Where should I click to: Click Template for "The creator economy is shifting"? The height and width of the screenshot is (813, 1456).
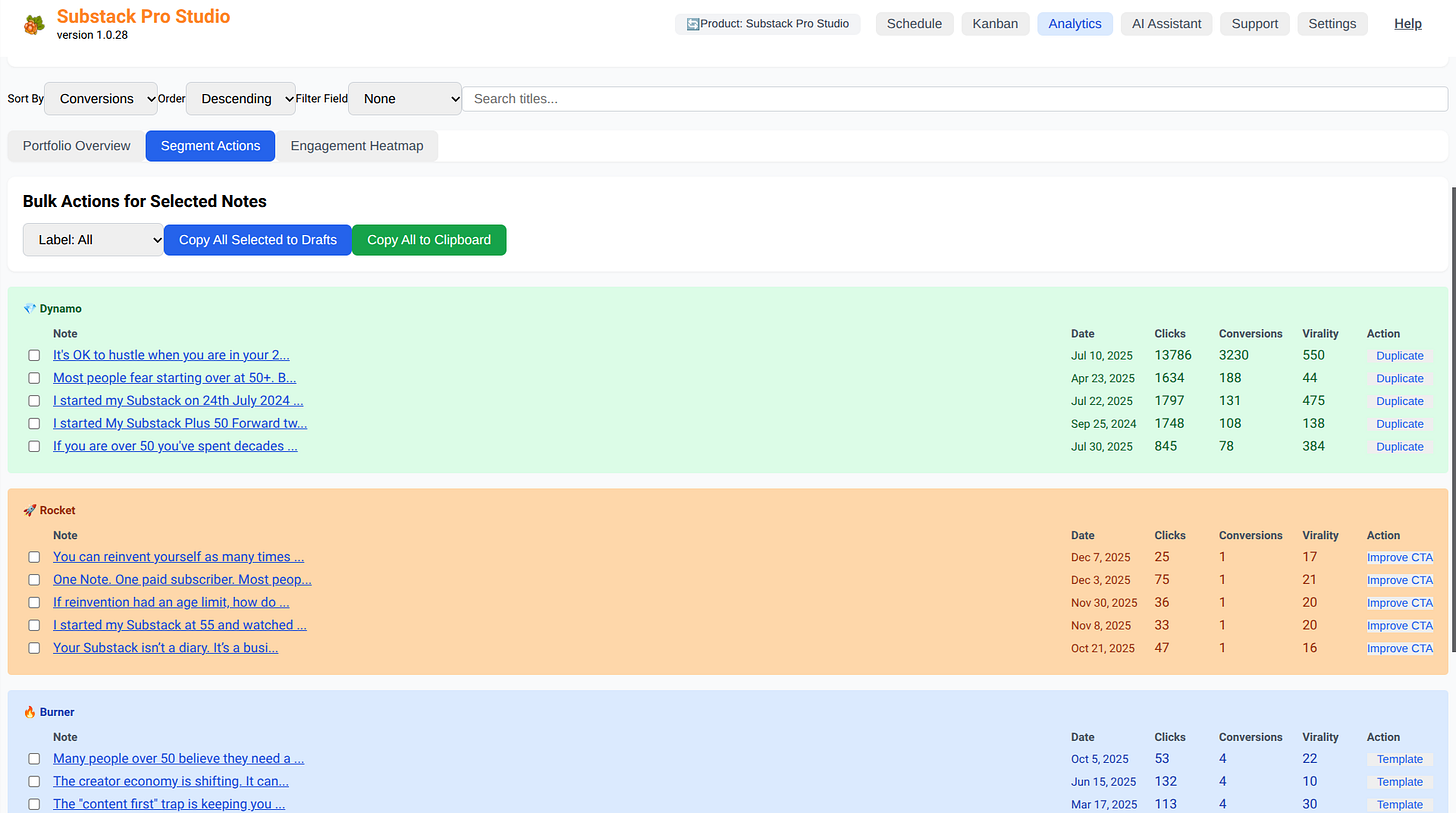[x=1400, y=782]
